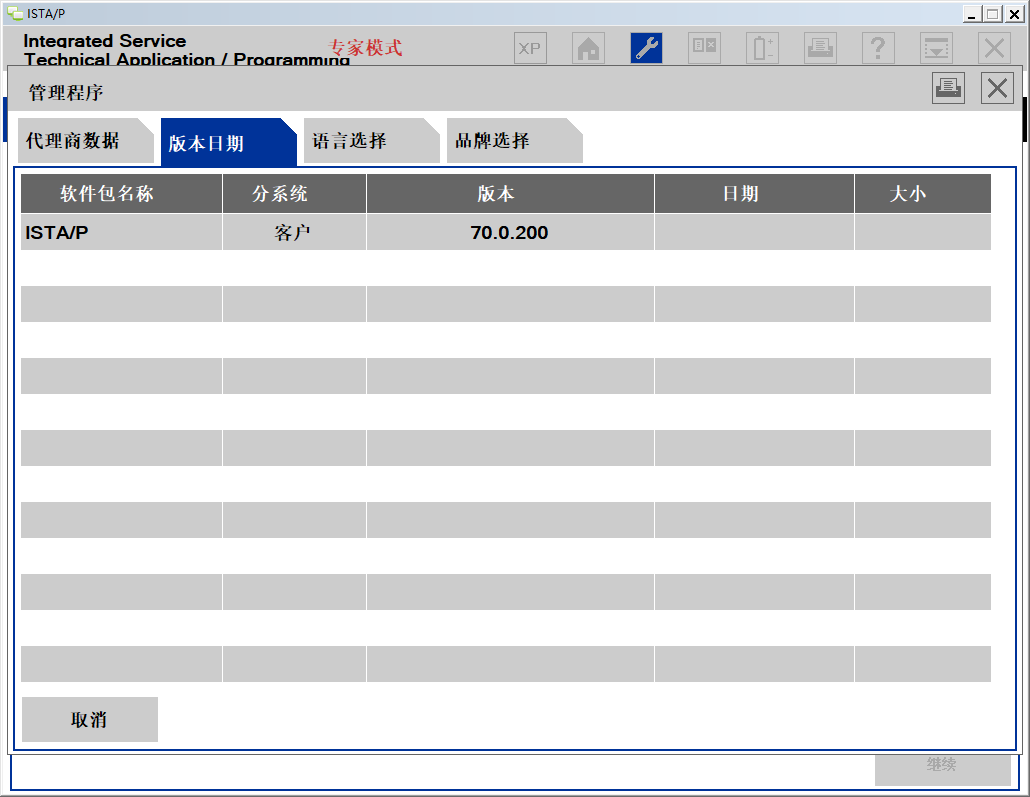This screenshot has width=1030, height=797.
Task: Click the greyed 继续 button
Action: point(942,765)
